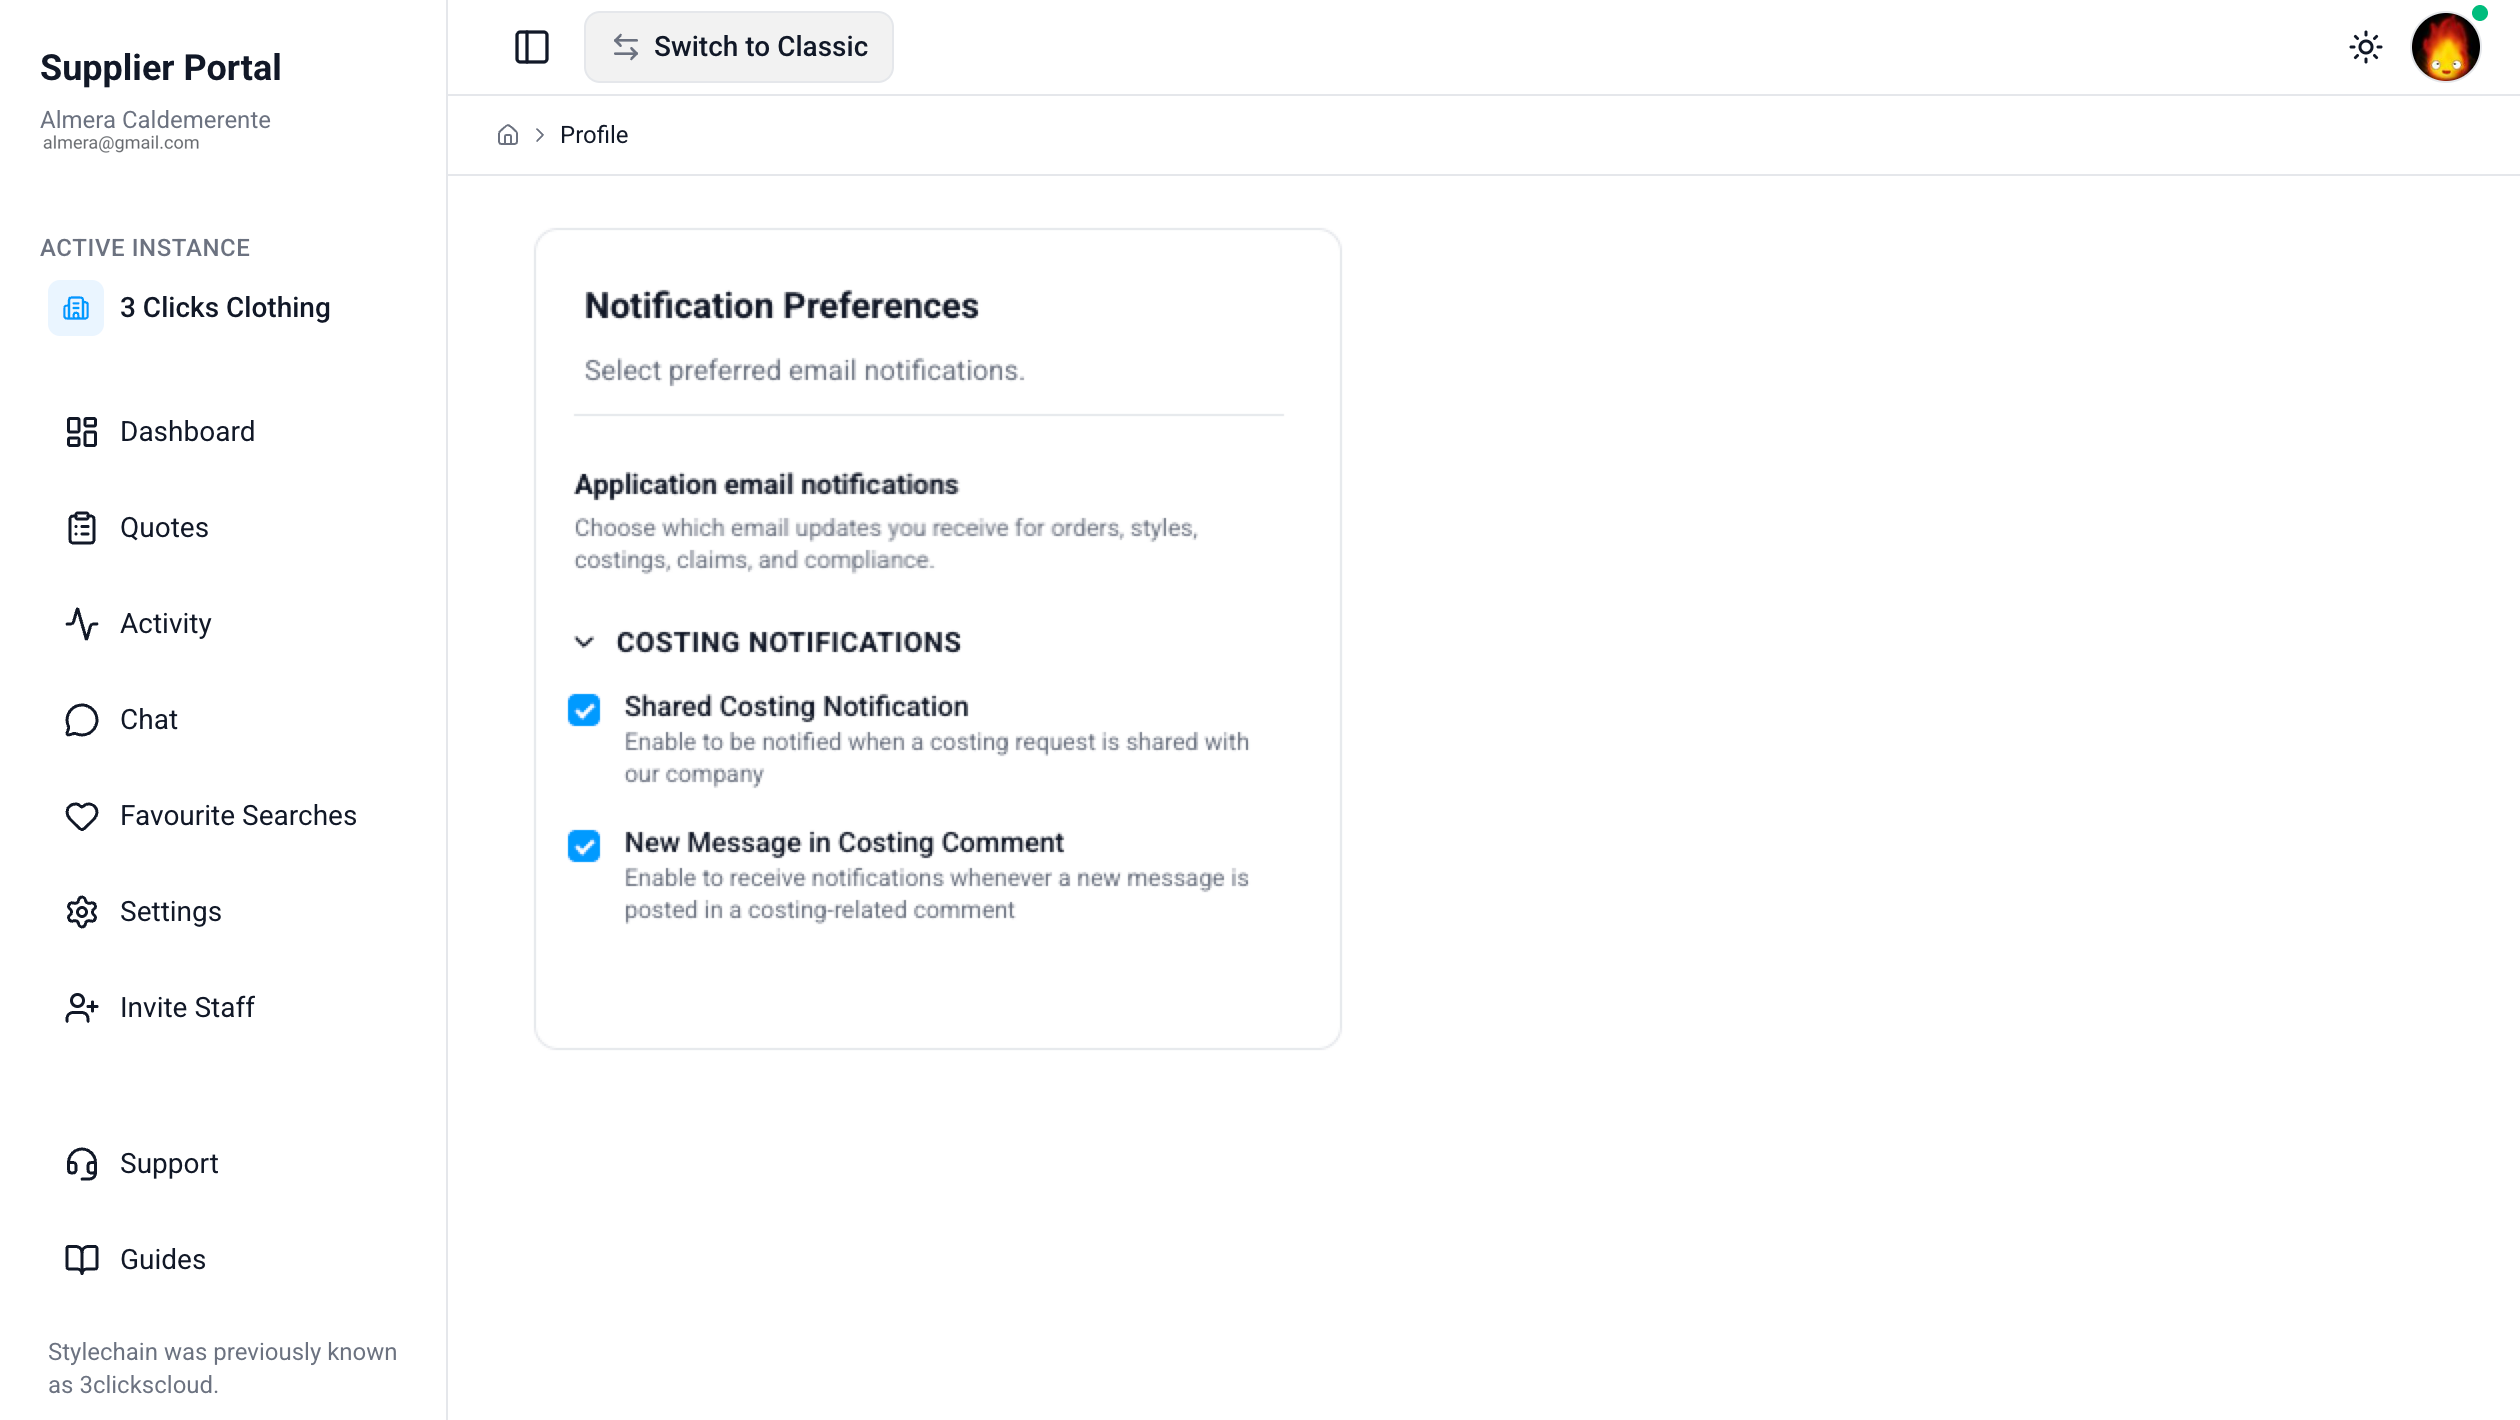Open the Chat menu item
The width and height of the screenshot is (2520, 1420).
pos(149,720)
